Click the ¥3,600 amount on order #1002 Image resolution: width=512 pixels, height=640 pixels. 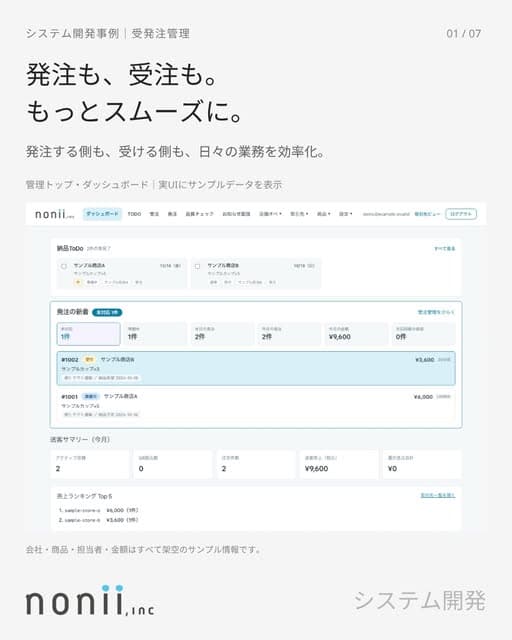pyautogui.click(x=425, y=360)
